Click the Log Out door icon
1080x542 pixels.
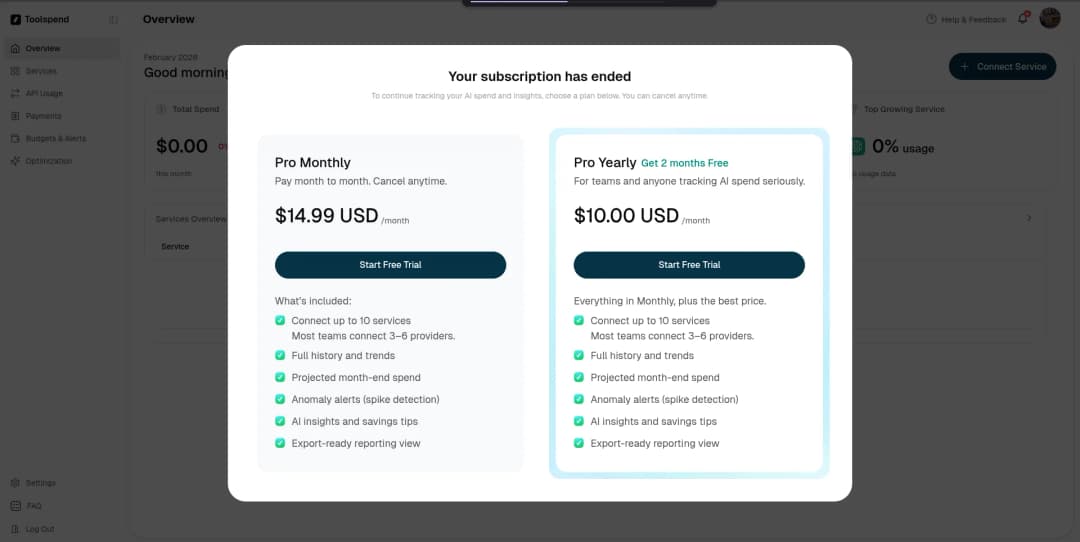point(15,529)
